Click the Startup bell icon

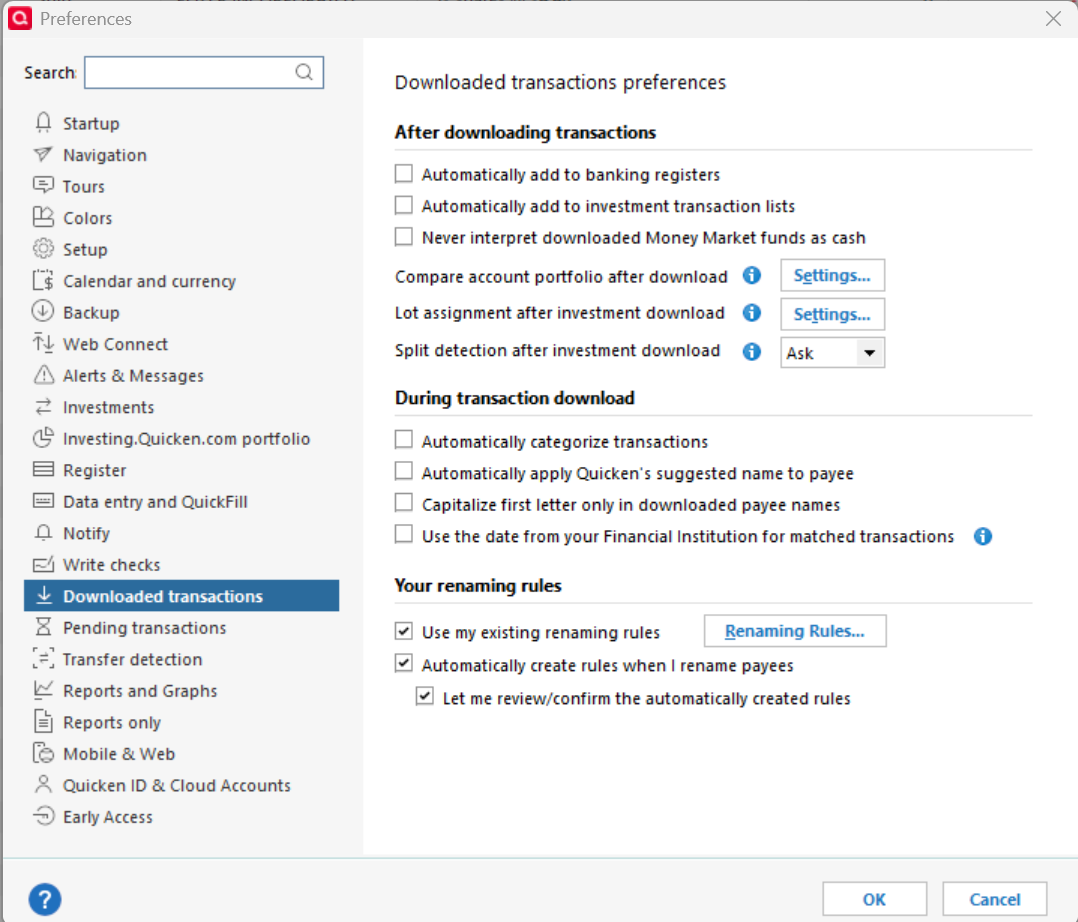pos(43,122)
